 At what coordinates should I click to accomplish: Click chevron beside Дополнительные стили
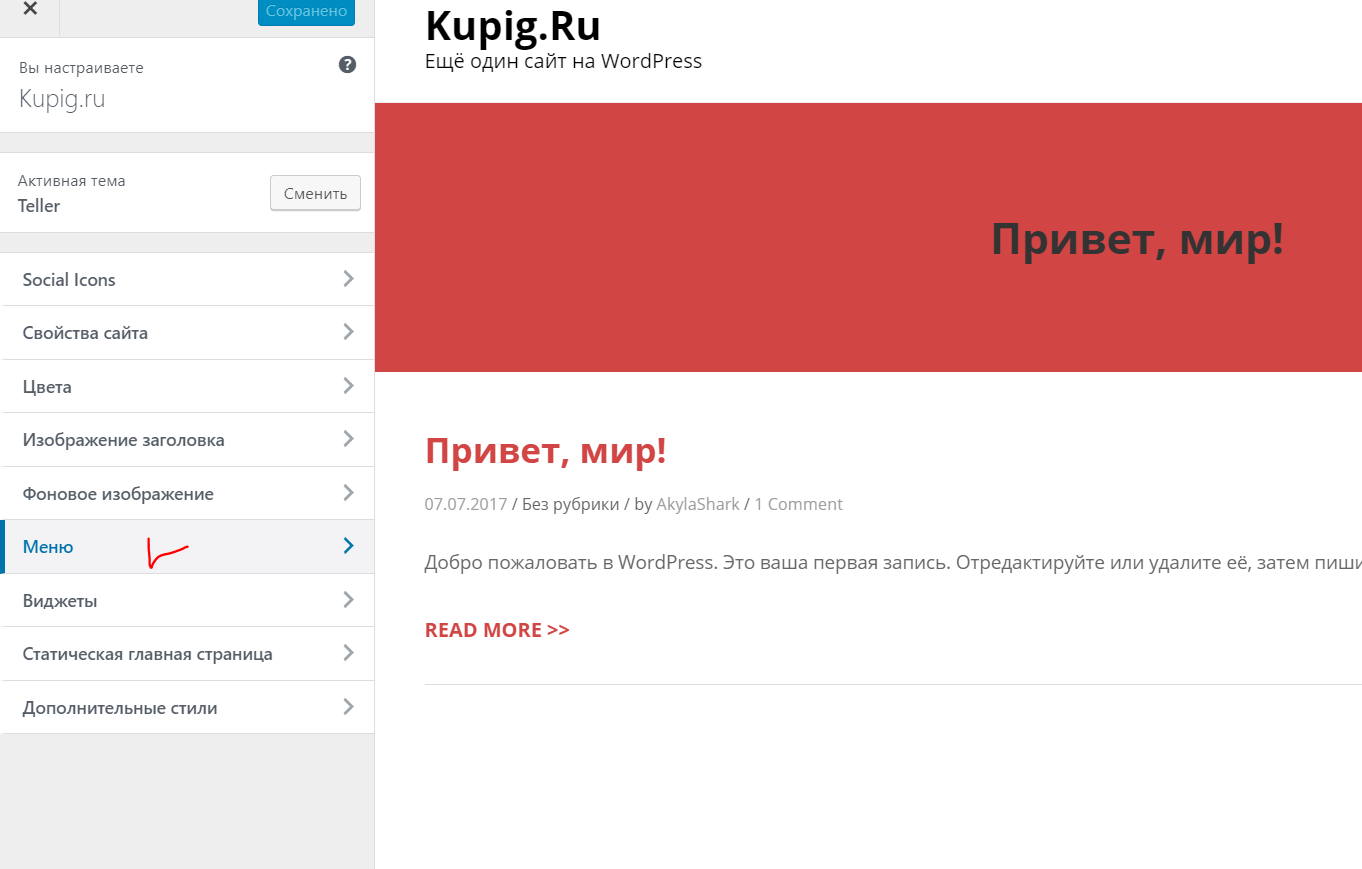[x=348, y=707]
